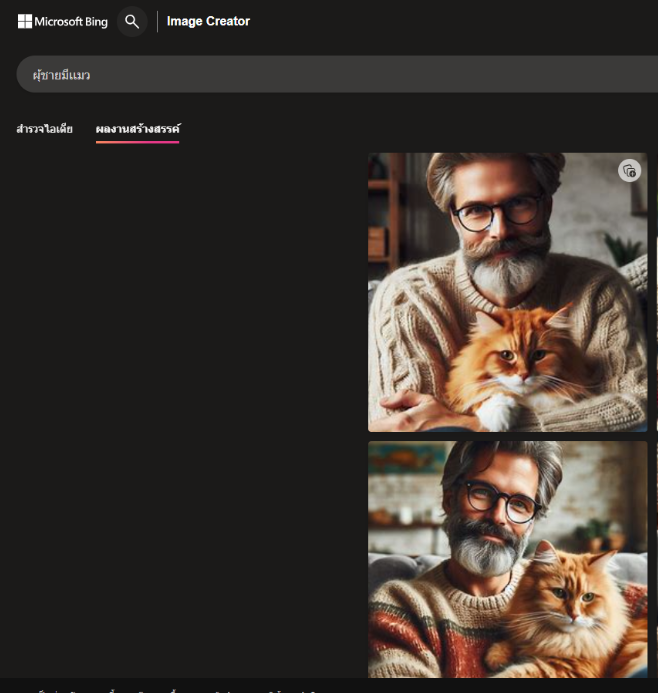Screen dimensions: 658x693
Task: Open search with the magnifying glass icon
Action: (132, 21)
